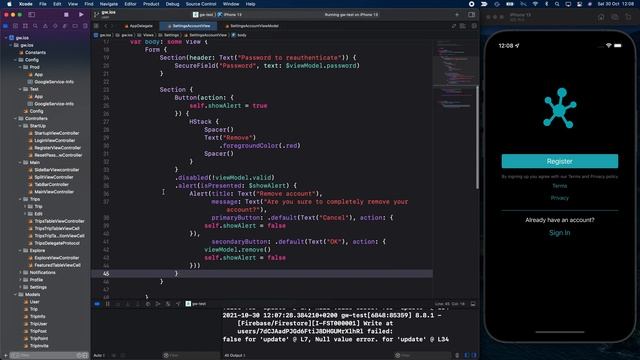Viewport: 640px width, 360px height.
Task: Toggle the inspector panel in Xcode
Action: pyautogui.click(x=471, y=15)
